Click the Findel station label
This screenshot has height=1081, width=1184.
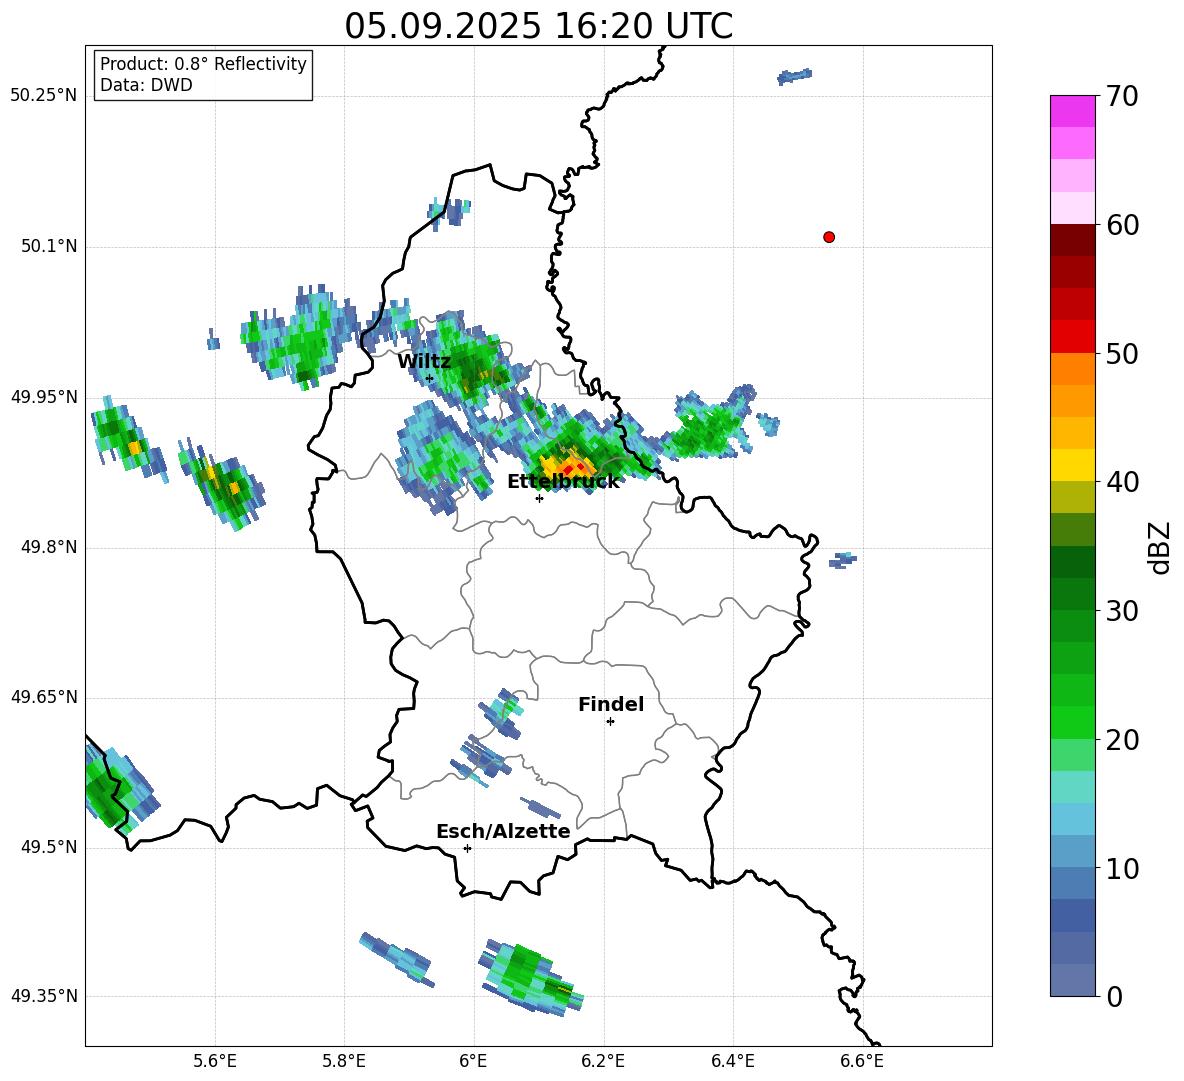point(611,704)
